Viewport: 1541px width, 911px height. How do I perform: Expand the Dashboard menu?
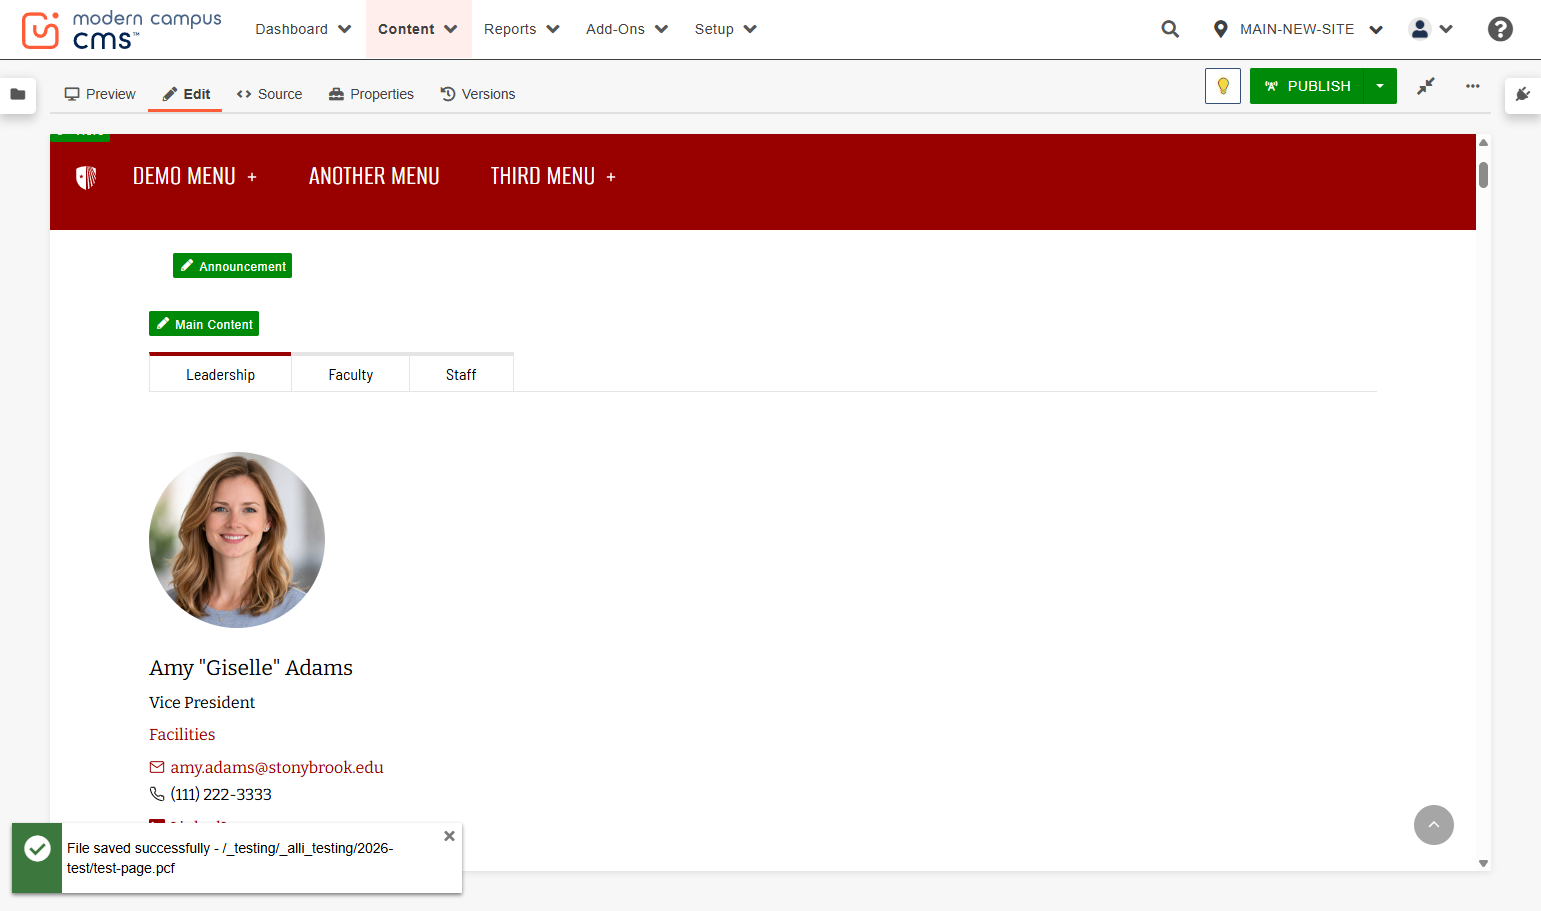303,29
